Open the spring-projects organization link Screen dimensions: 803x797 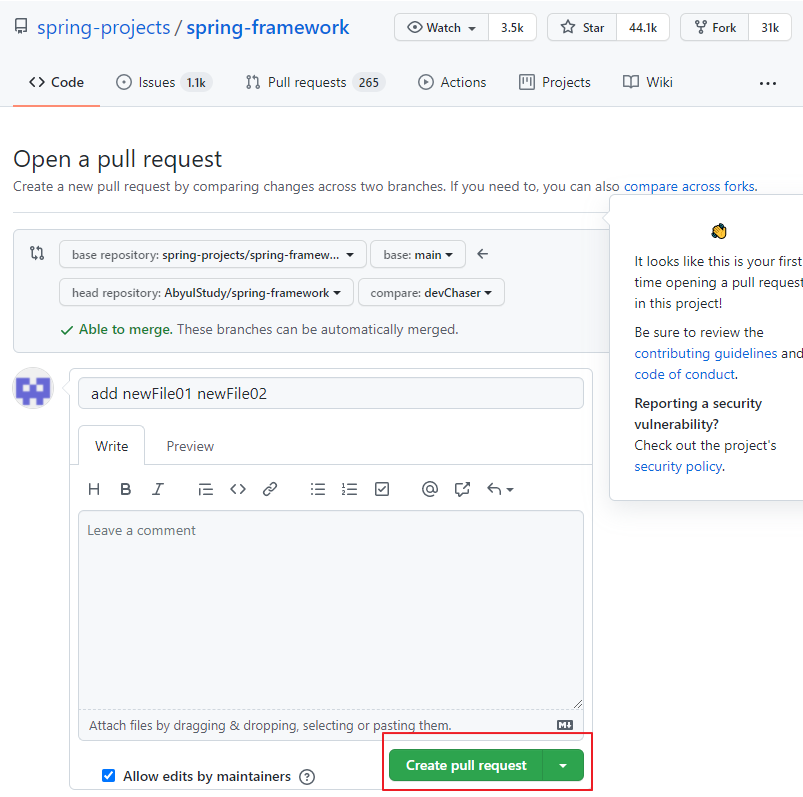pyautogui.click(x=103, y=27)
